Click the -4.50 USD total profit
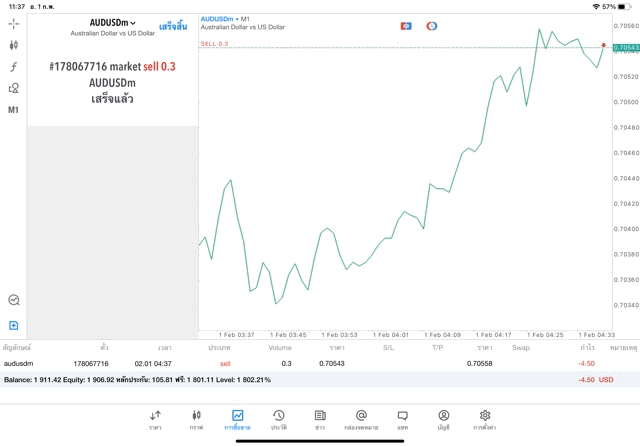 [x=596, y=380]
